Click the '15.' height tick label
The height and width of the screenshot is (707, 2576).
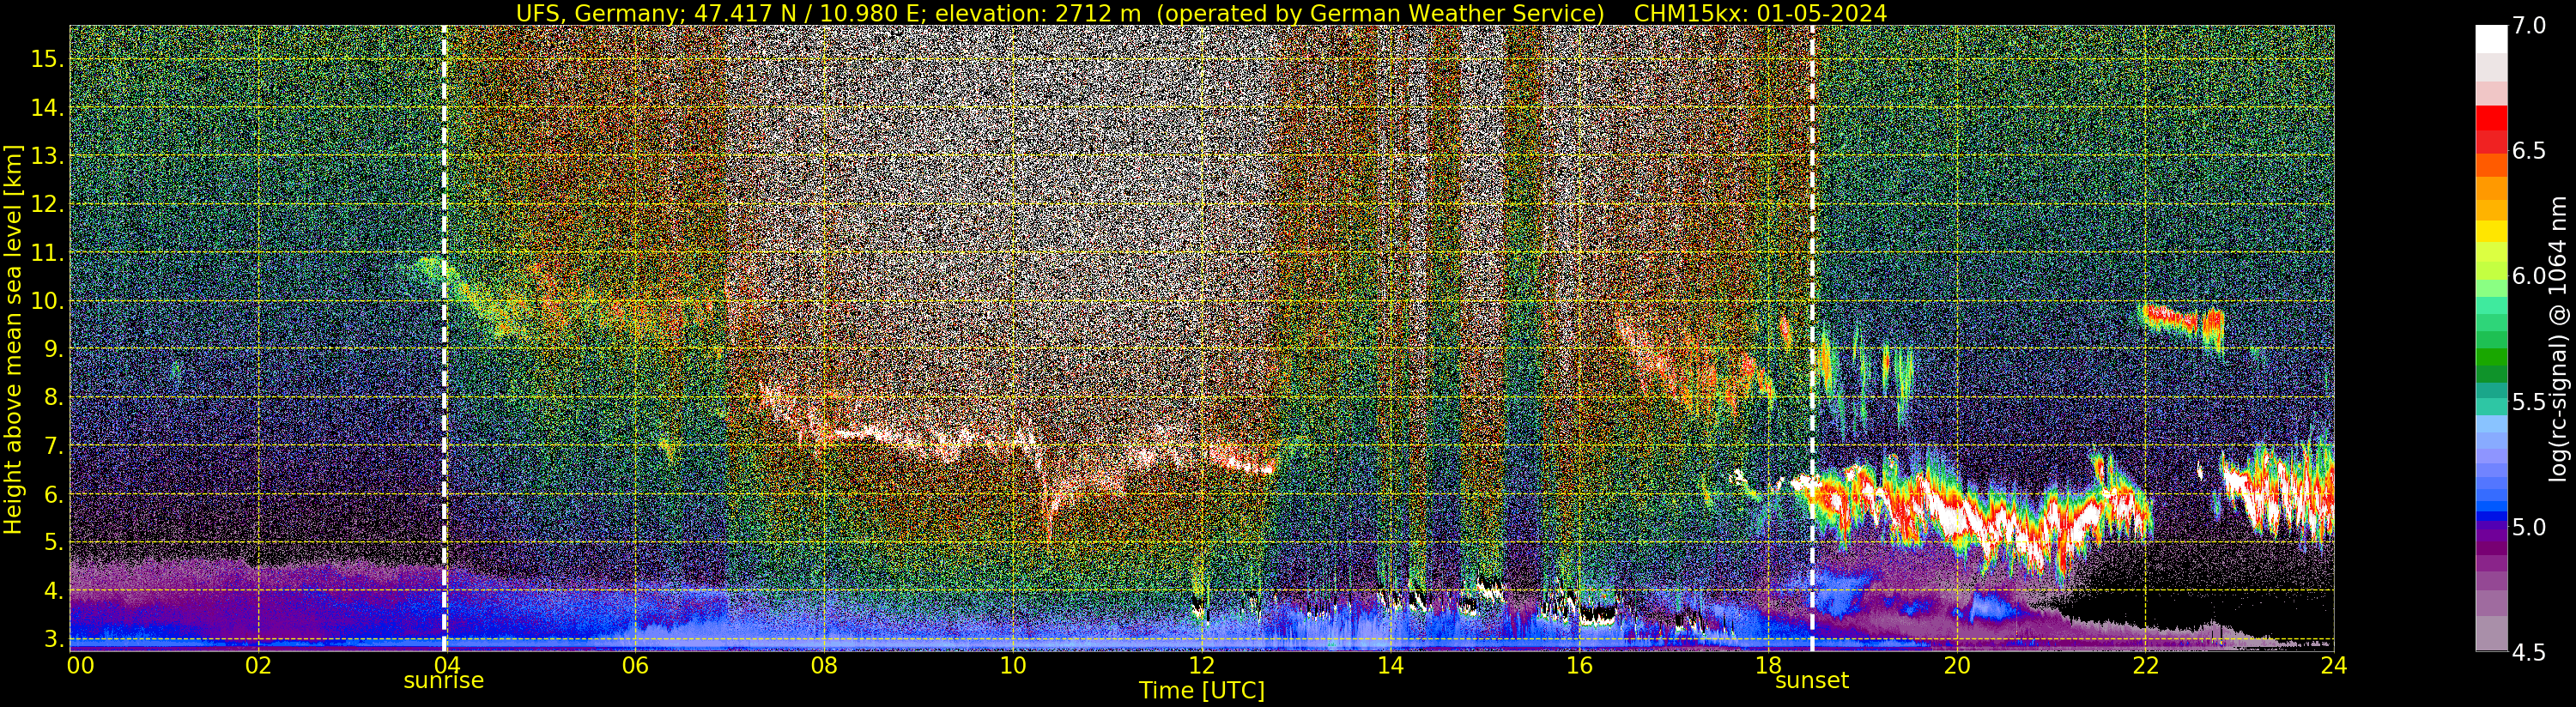(x=47, y=60)
